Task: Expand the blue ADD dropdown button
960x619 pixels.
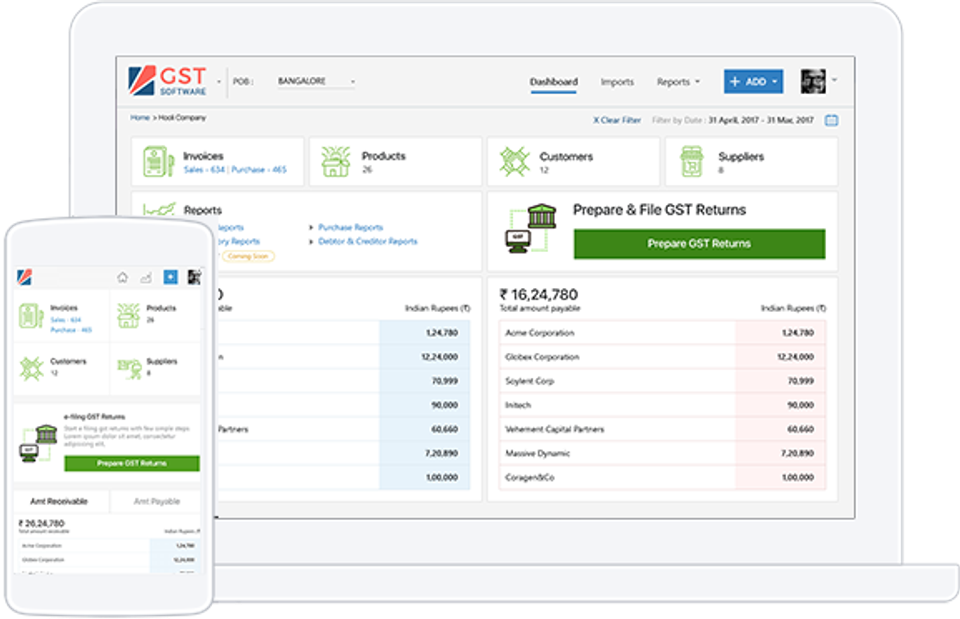Action: [x=753, y=82]
